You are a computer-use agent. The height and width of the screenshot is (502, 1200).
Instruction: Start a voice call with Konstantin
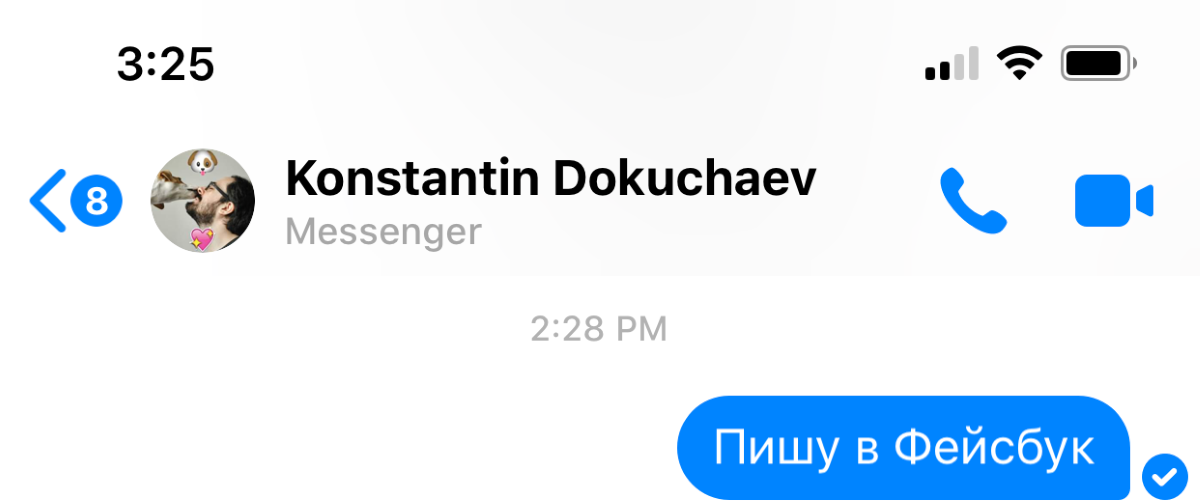click(x=973, y=201)
